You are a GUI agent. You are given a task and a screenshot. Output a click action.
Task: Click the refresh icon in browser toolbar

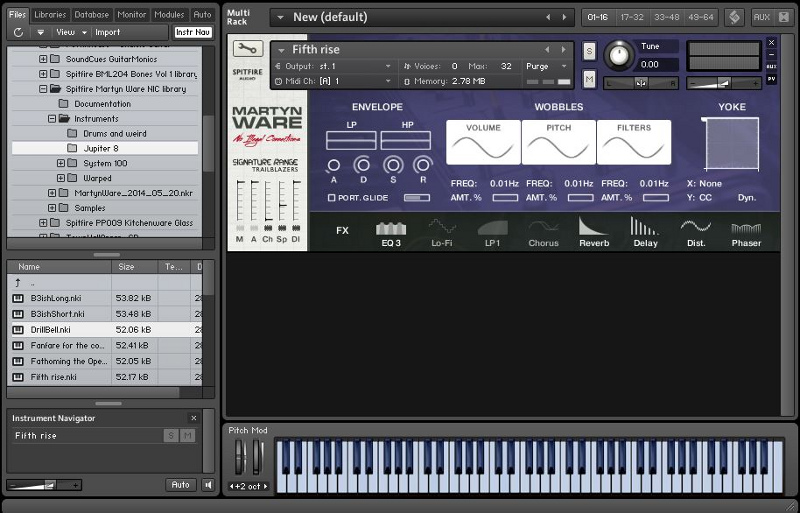pos(18,32)
